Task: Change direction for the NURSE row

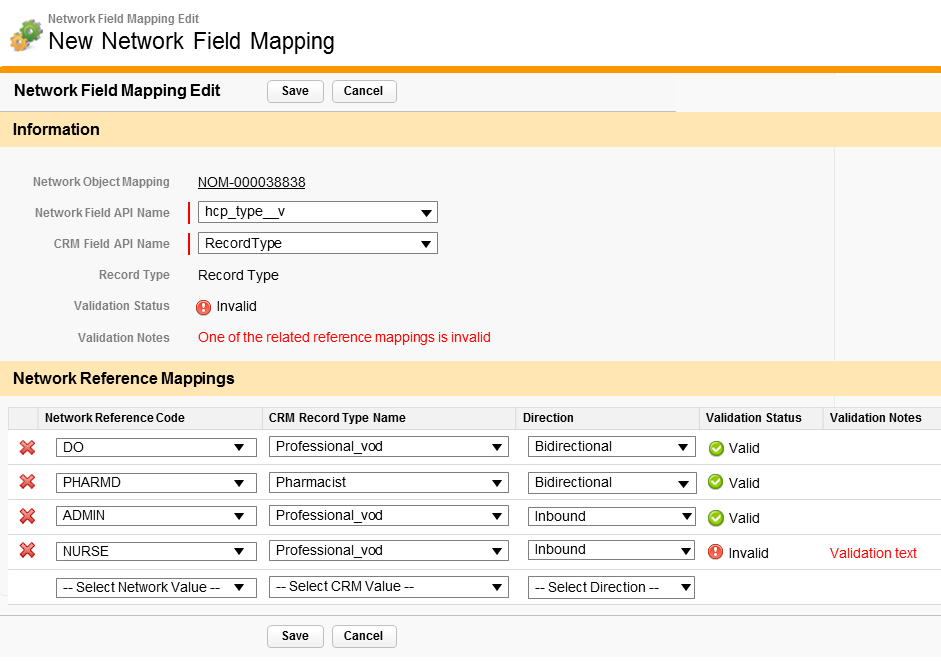Action: tap(611, 550)
